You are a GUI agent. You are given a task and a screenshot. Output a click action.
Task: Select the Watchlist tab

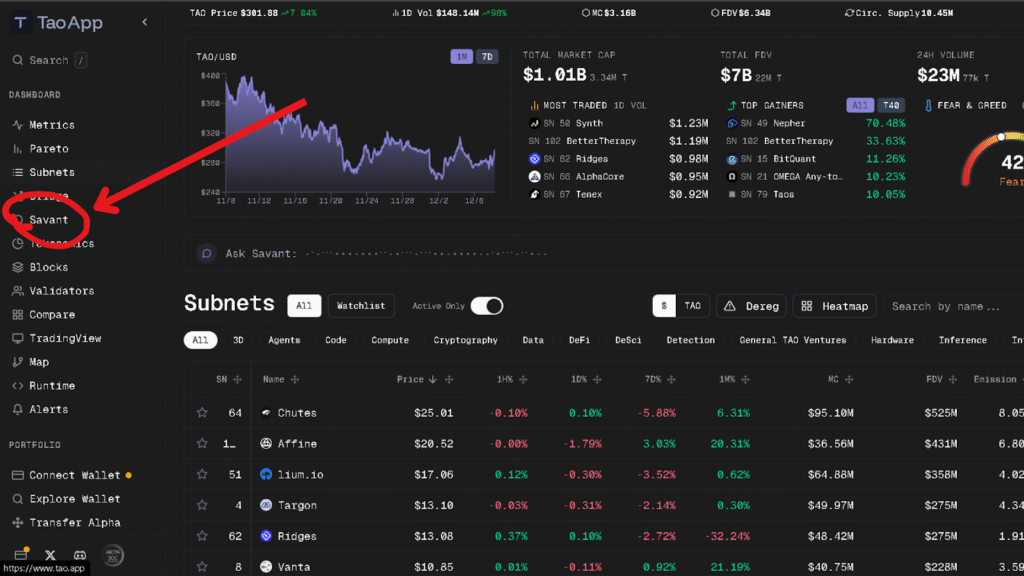pyautogui.click(x=361, y=306)
